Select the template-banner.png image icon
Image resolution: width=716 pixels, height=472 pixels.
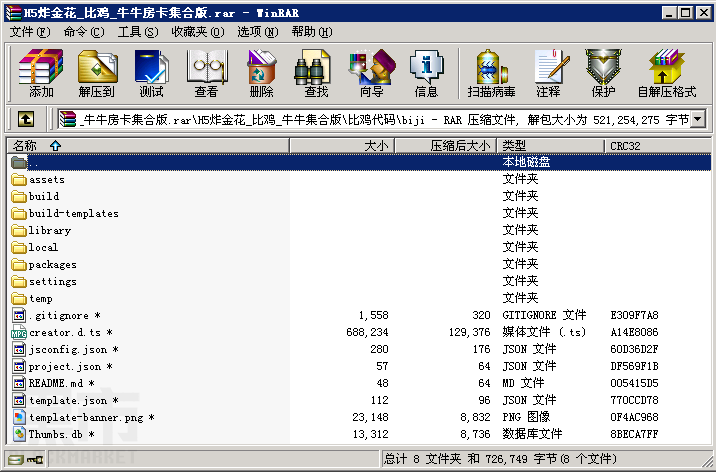(x=19, y=417)
